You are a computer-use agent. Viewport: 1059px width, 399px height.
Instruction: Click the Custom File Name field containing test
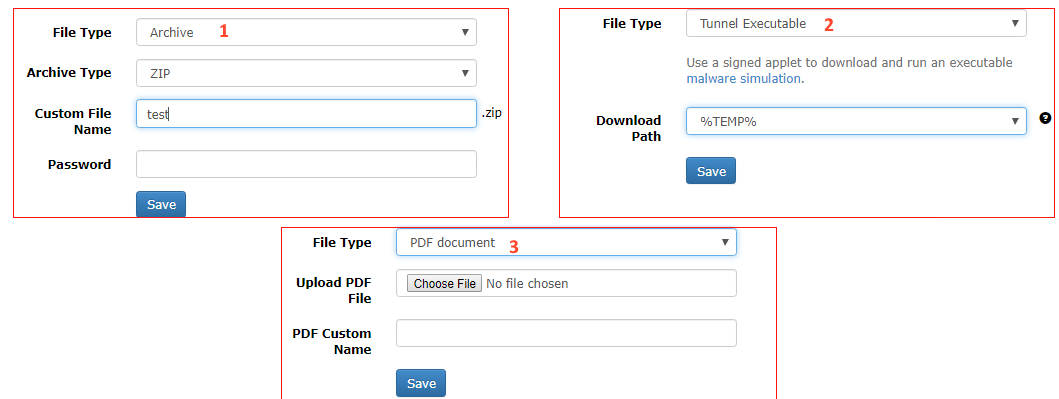306,114
